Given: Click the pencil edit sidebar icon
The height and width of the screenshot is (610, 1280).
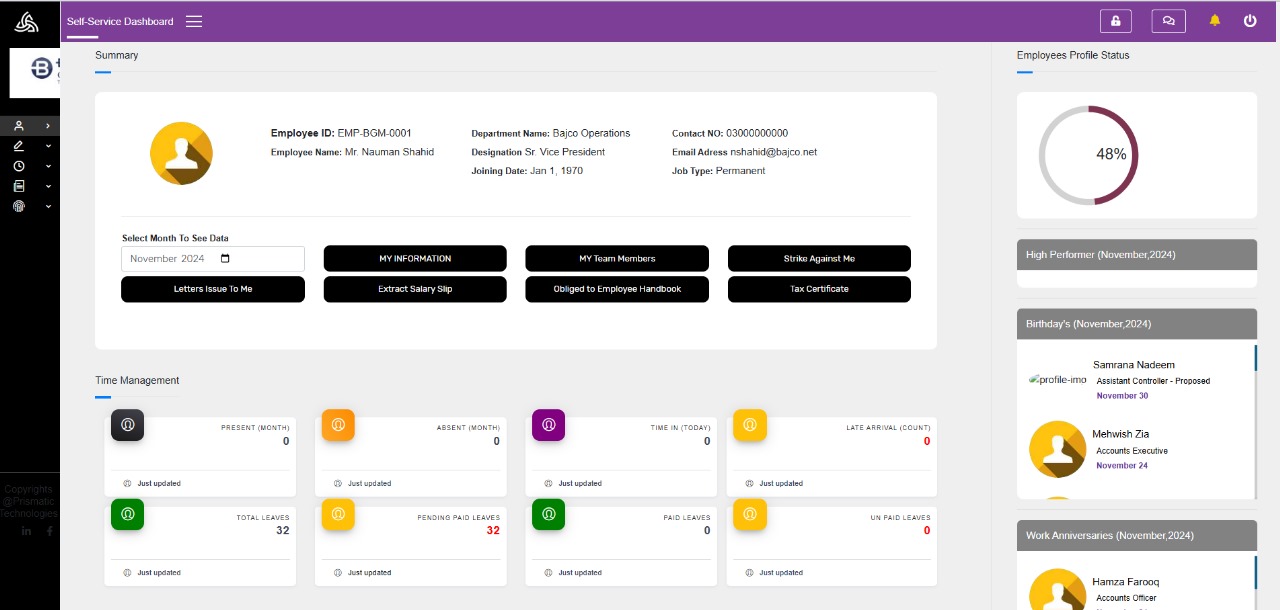Looking at the screenshot, I should click(x=19, y=146).
